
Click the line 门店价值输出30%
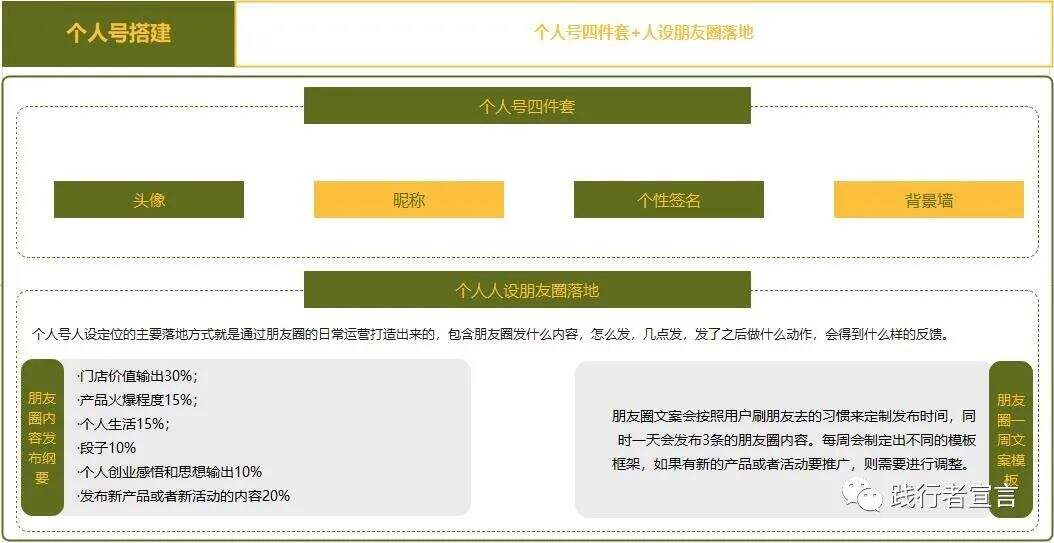(138, 376)
